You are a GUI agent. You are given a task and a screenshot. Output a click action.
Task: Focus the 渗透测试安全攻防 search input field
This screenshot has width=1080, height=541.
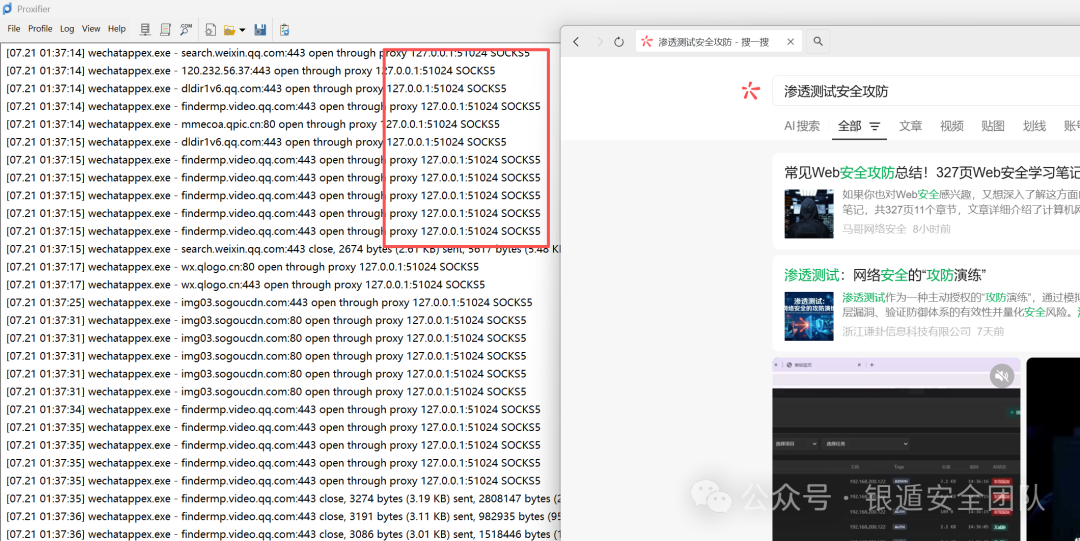click(x=926, y=91)
